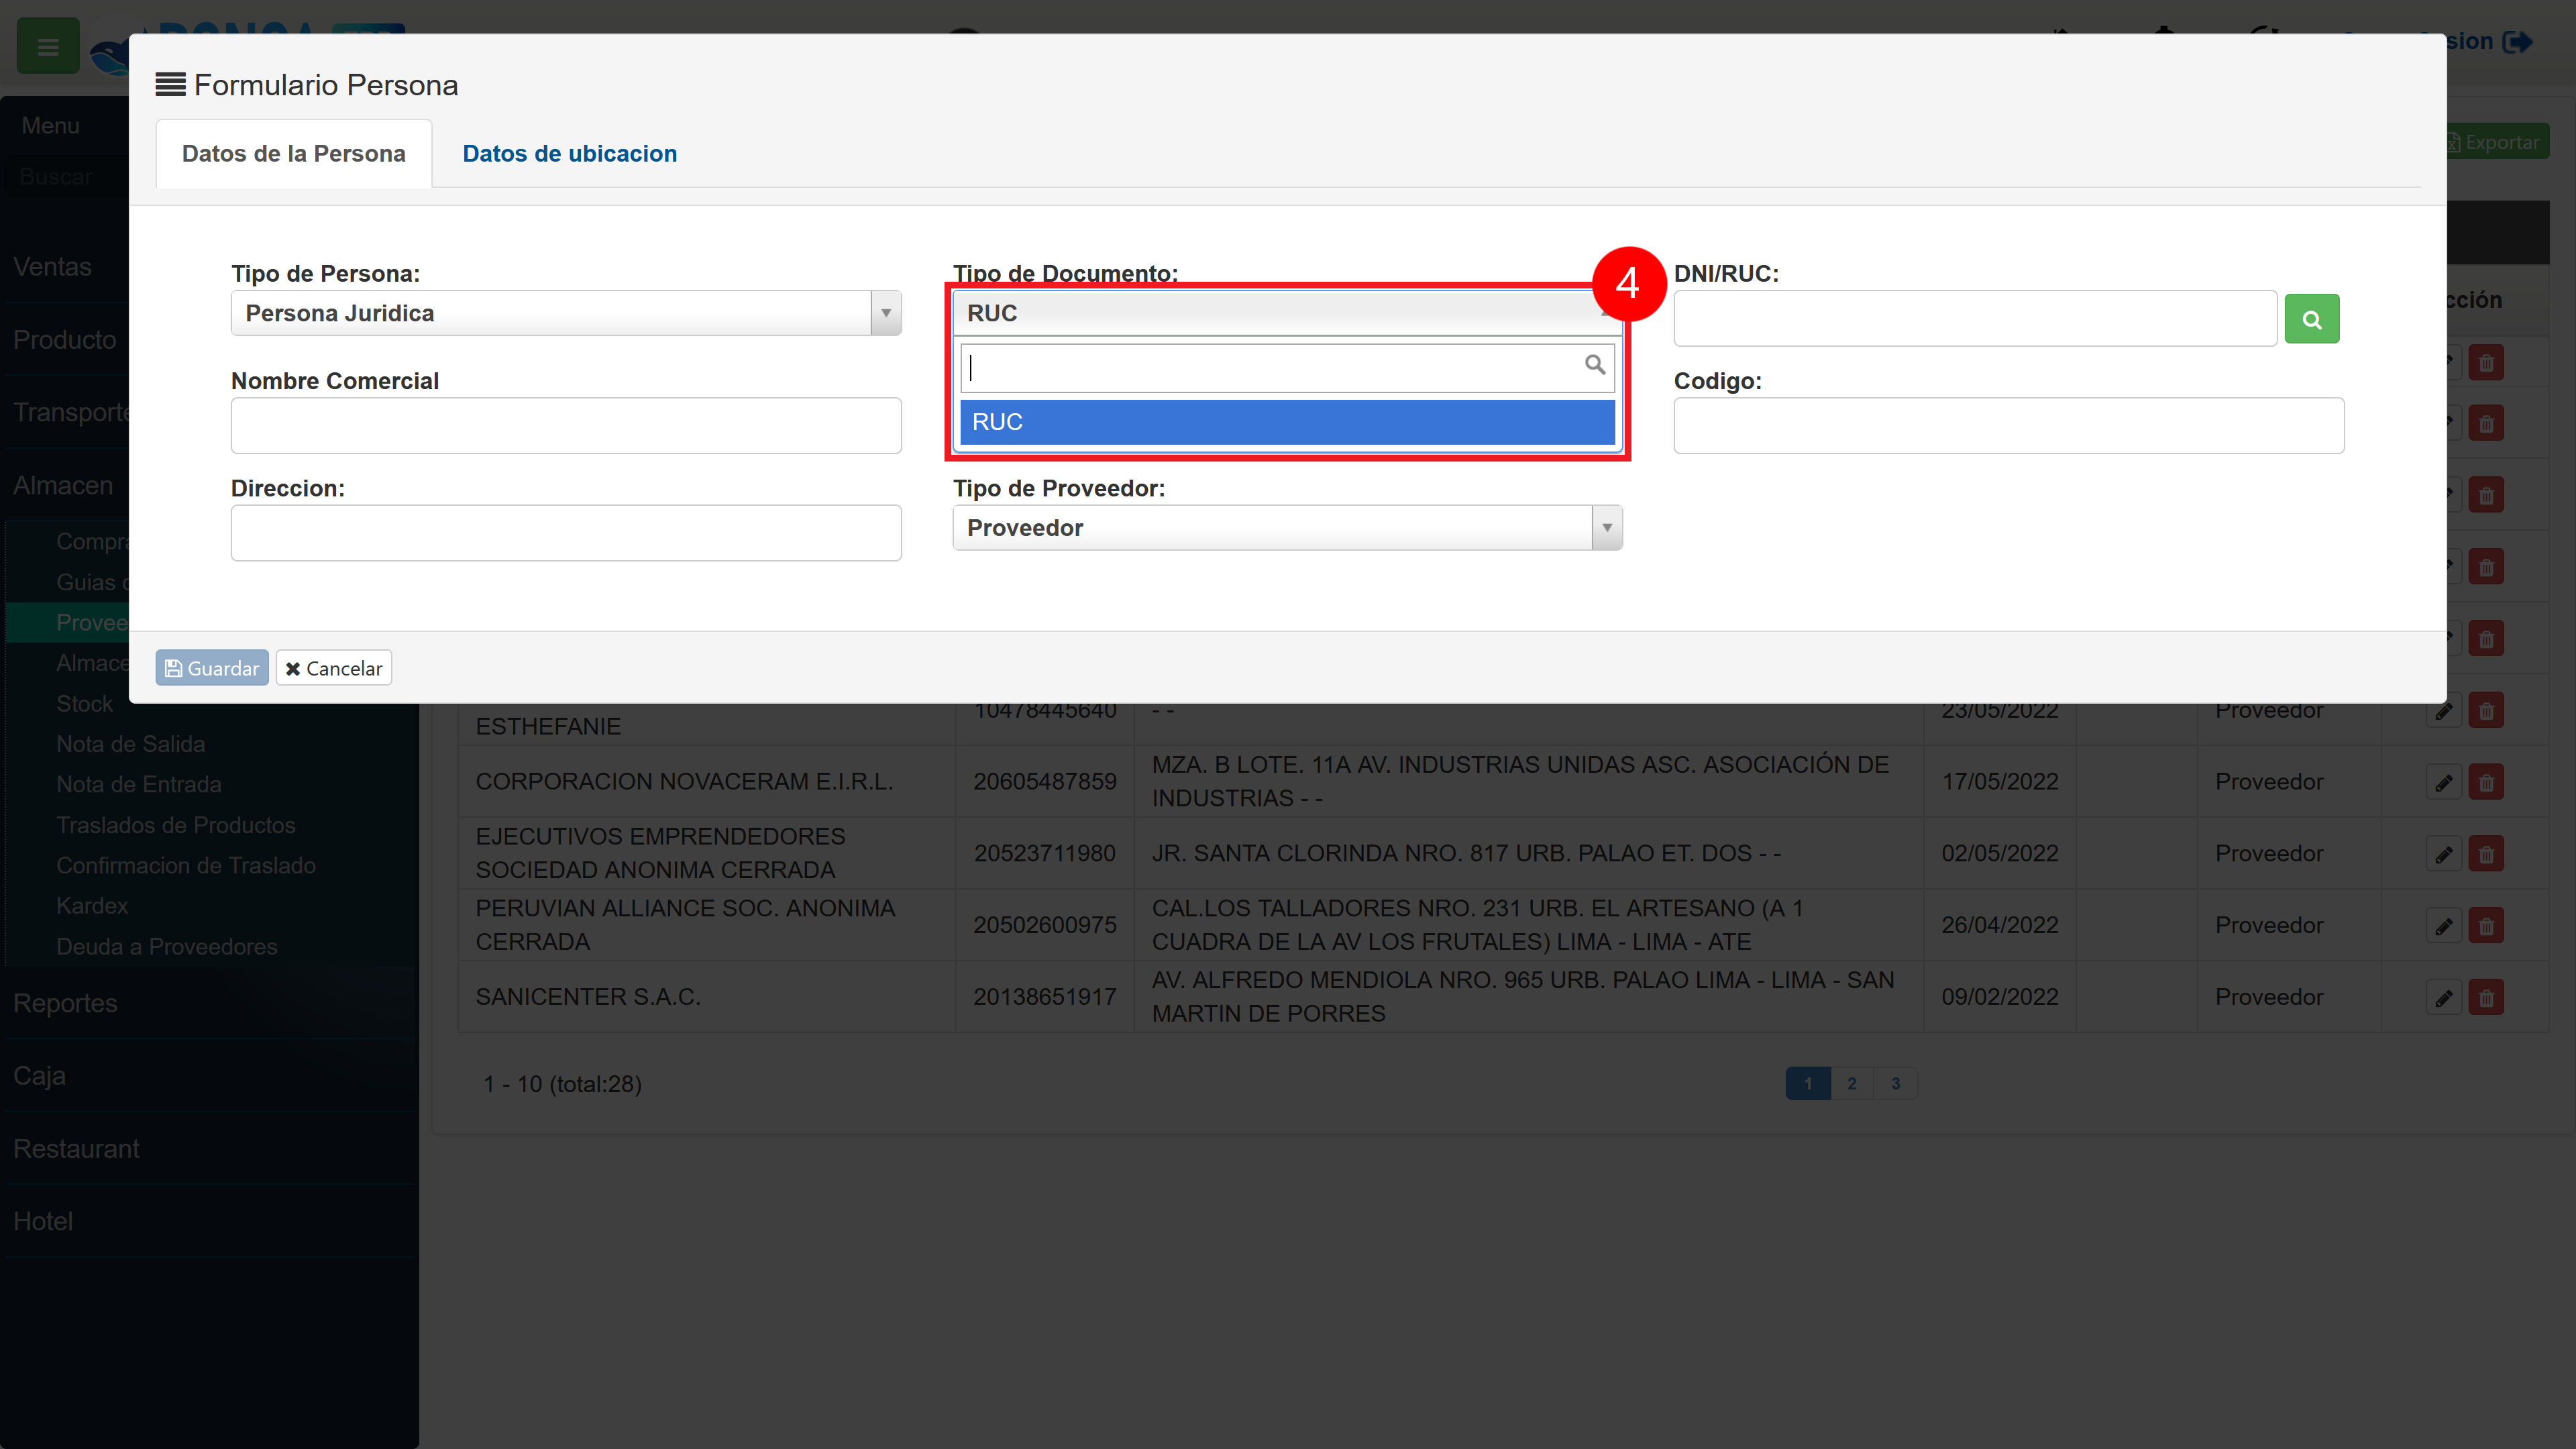Click the RUC number 20605487859
2576x1449 pixels.
tap(1045, 782)
